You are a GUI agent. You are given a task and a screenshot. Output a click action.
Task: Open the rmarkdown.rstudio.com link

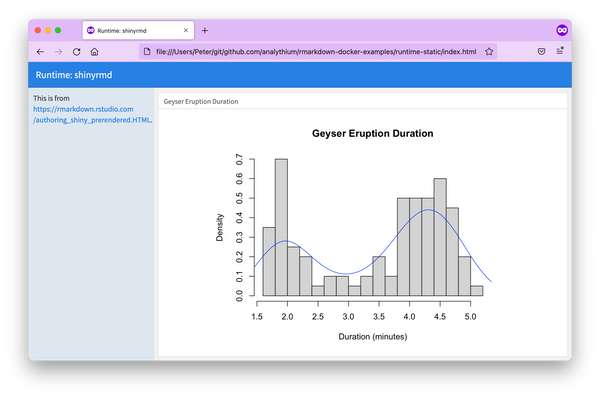click(93, 114)
